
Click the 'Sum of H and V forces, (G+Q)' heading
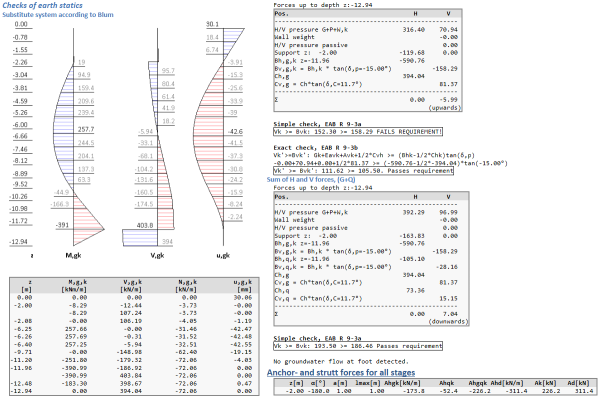311,179
